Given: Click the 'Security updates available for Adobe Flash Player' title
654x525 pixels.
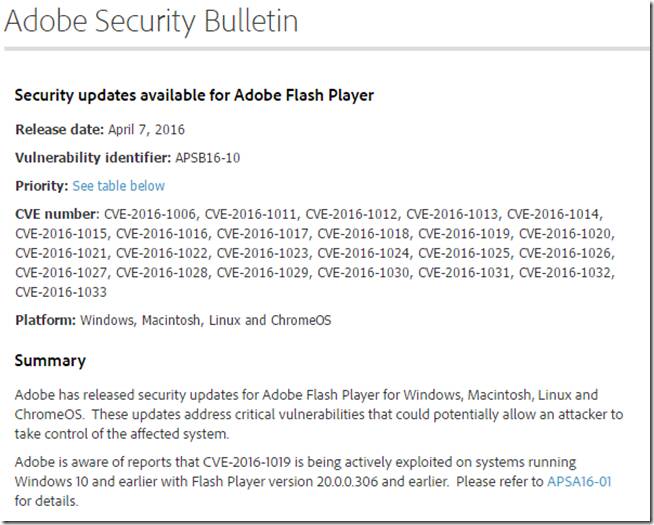Looking at the screenshot, I should pyautogui.click(x=194, y=95).
